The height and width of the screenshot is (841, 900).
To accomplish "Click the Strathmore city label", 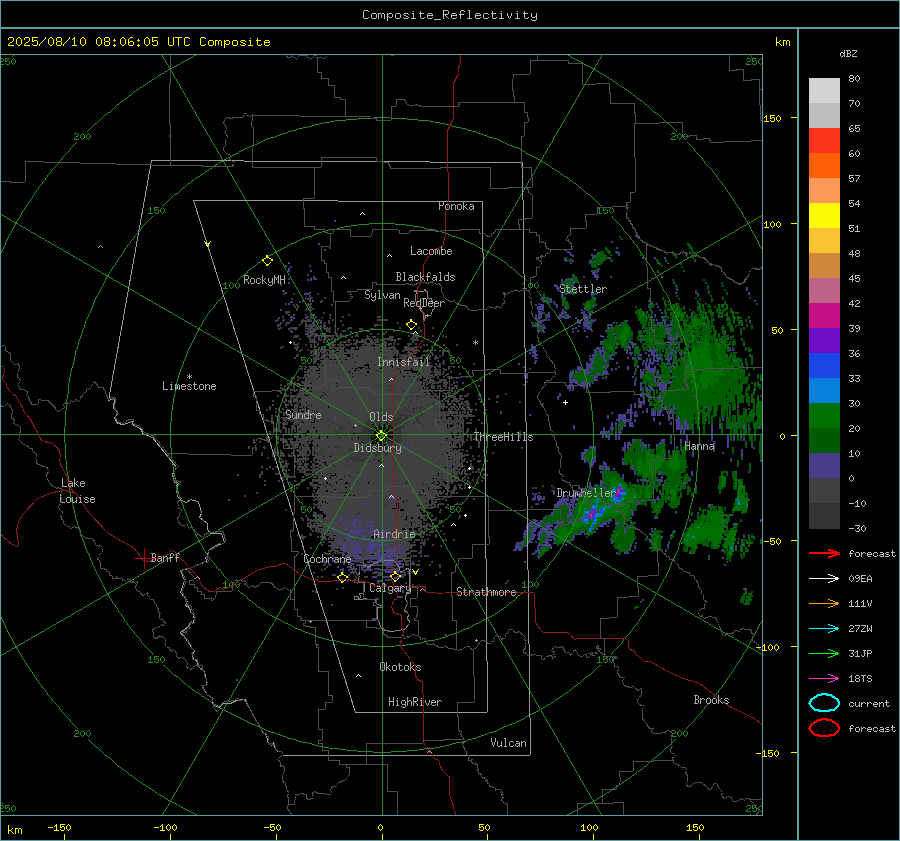I will tap(486, 592).
